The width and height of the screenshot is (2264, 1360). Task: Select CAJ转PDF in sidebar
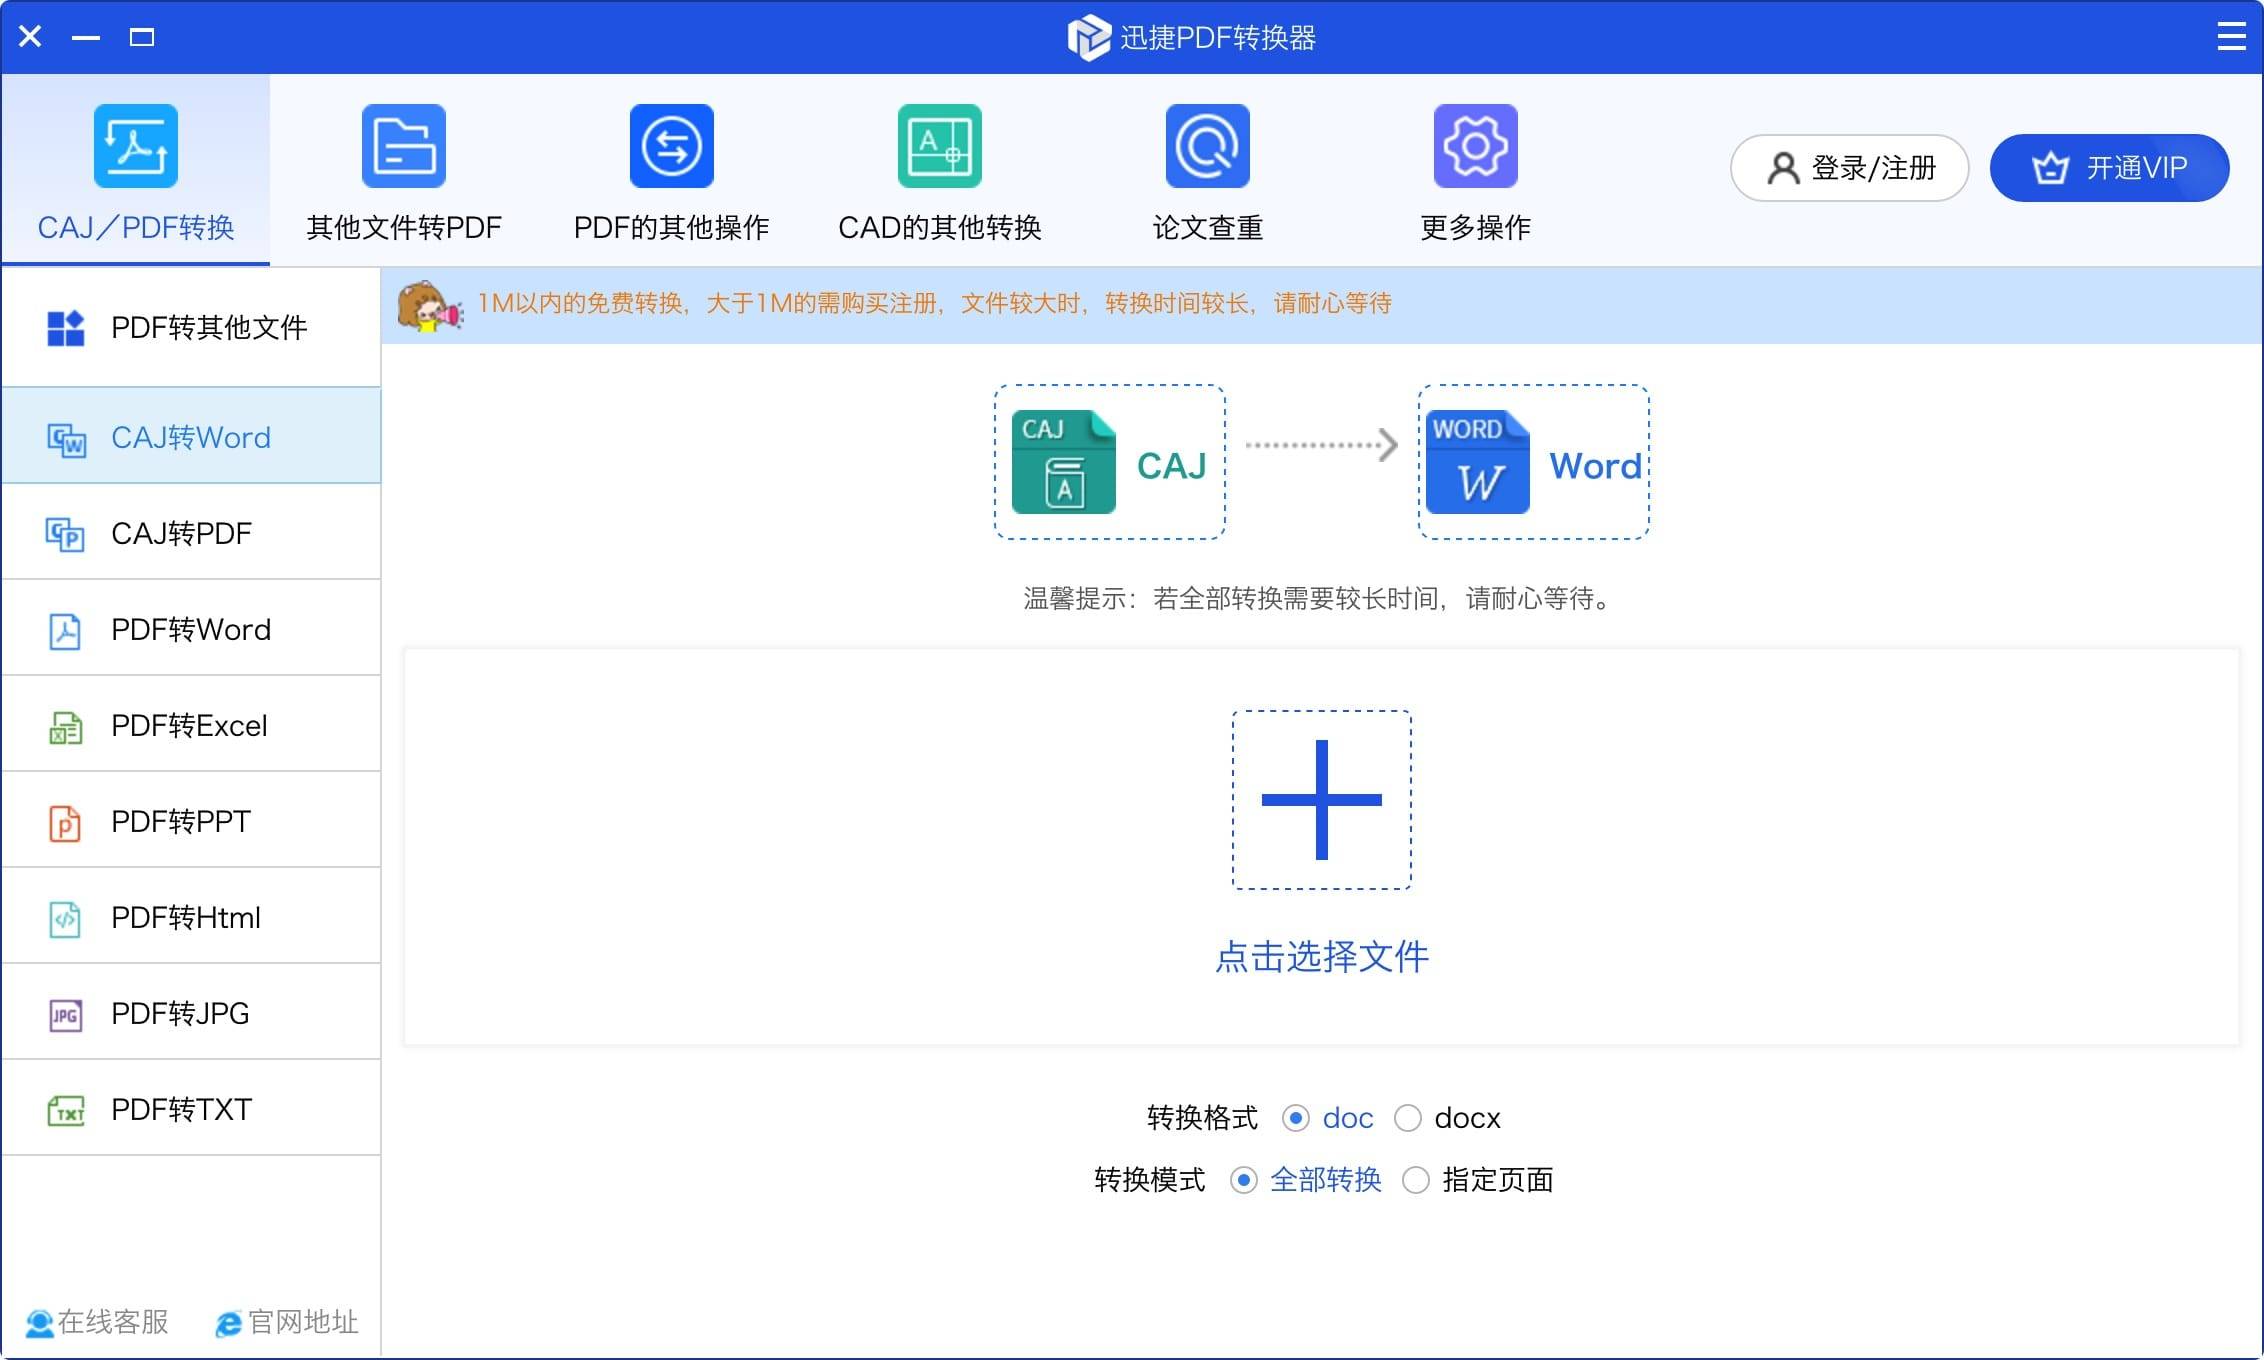click(x=191, y=532)
